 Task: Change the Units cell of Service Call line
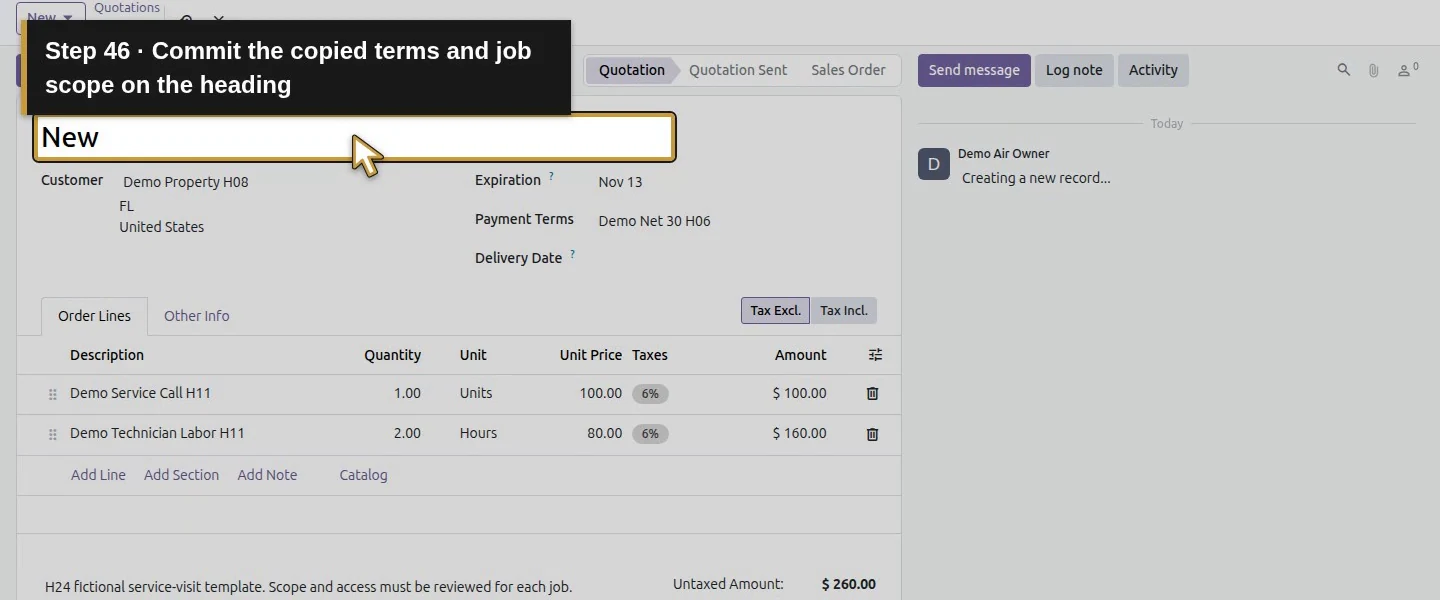click(476, 393)
